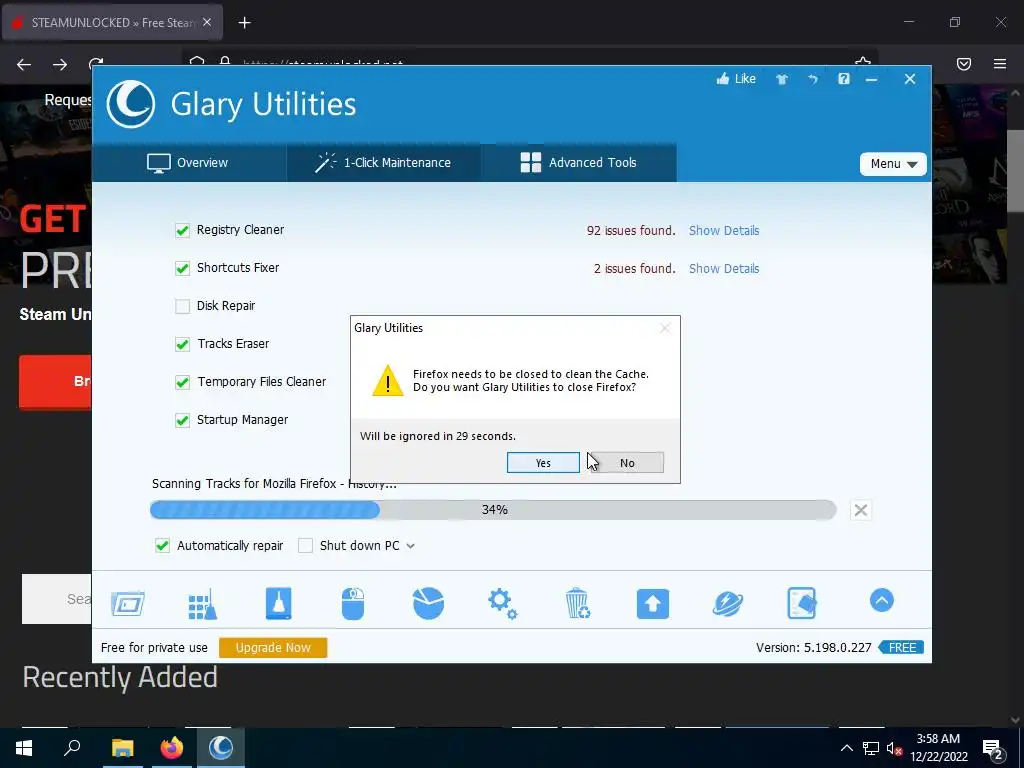Uncheck Tracks Eraser checkbox

click(x=182, y=344)
